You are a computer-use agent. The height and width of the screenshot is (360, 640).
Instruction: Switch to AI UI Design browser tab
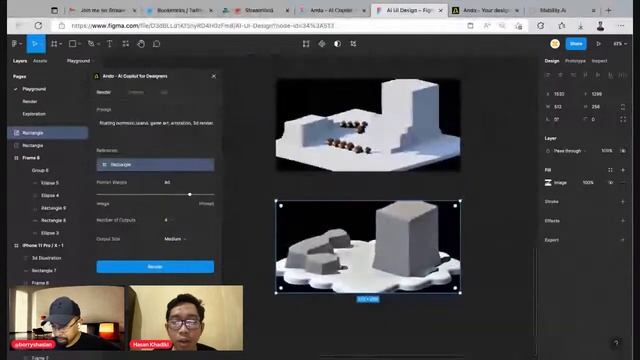pos(409,10)
